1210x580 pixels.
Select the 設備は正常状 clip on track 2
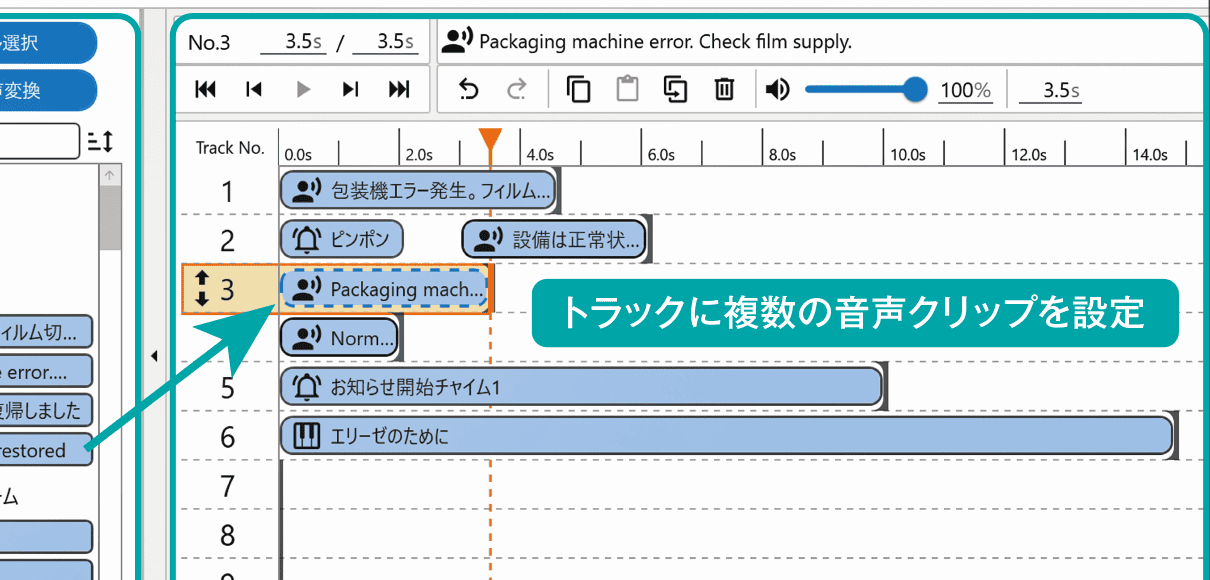tap(554, 240)
